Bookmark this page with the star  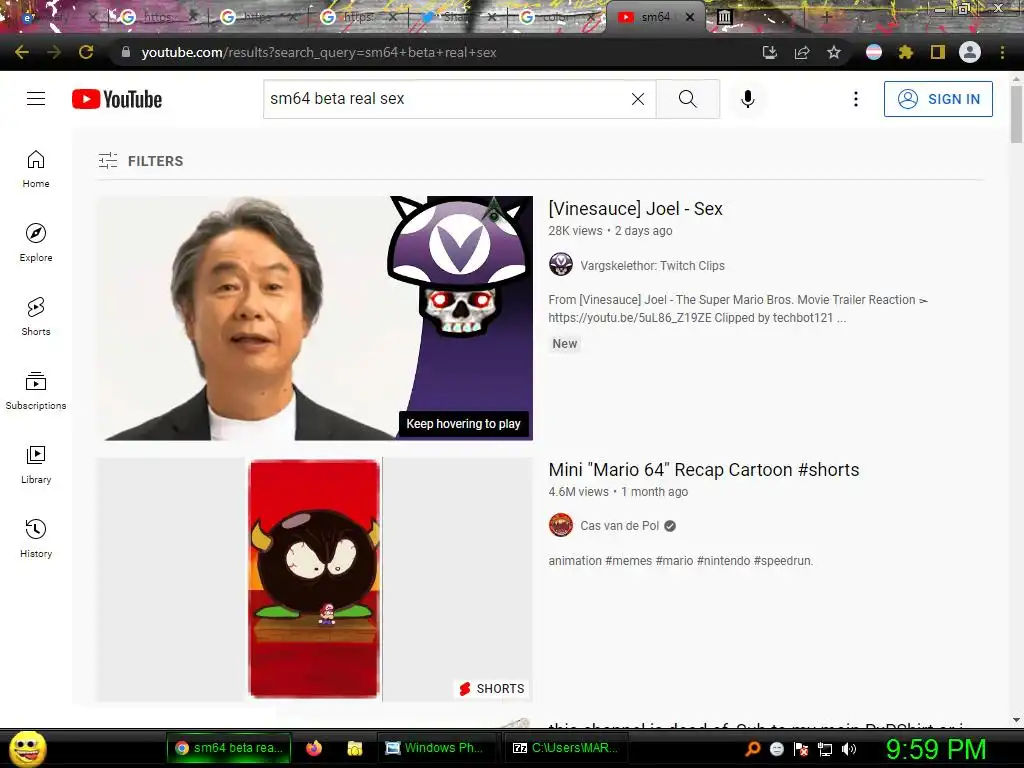point(834,52)
